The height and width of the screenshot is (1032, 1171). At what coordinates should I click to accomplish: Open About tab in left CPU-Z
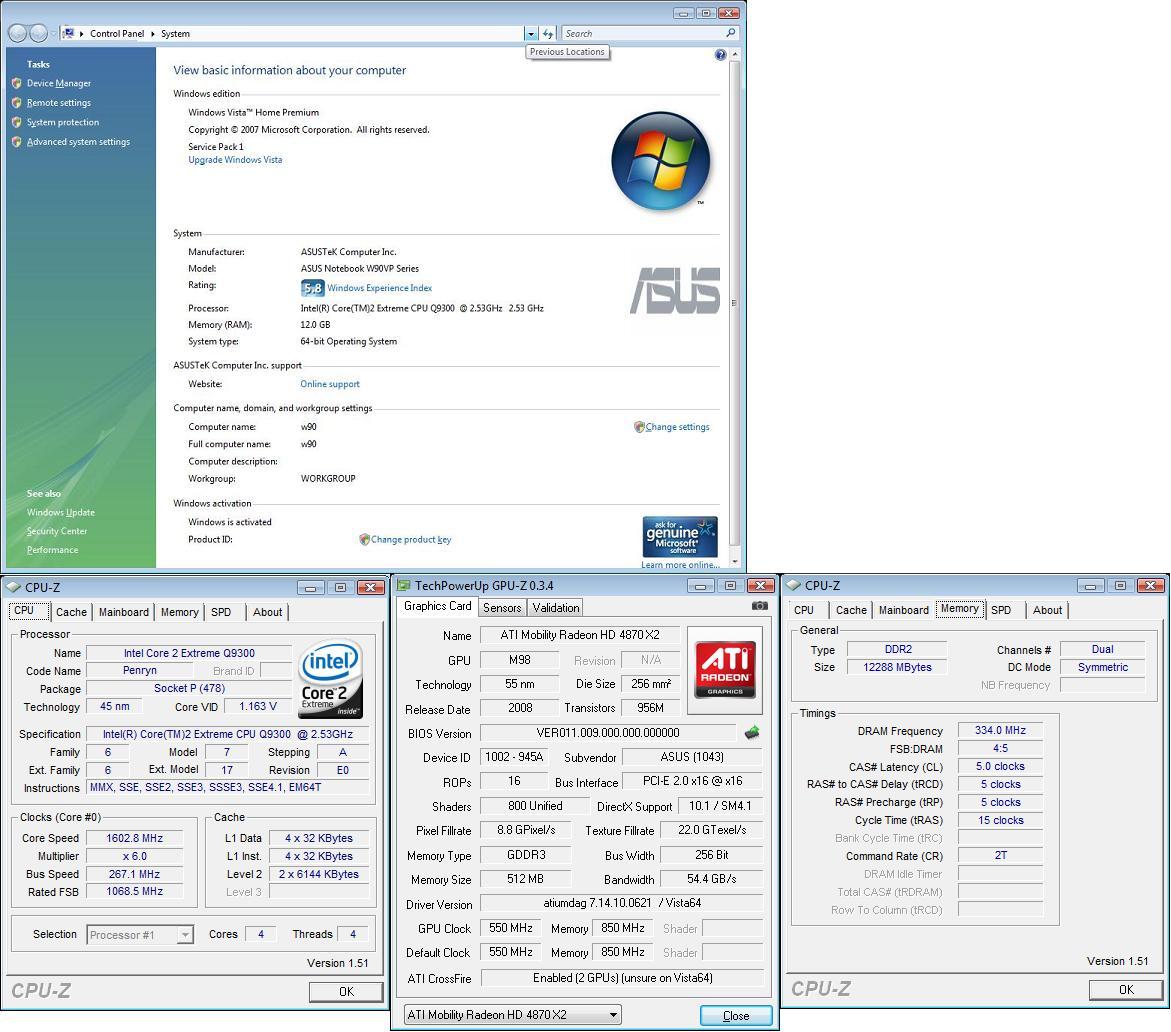pos(267,612)
